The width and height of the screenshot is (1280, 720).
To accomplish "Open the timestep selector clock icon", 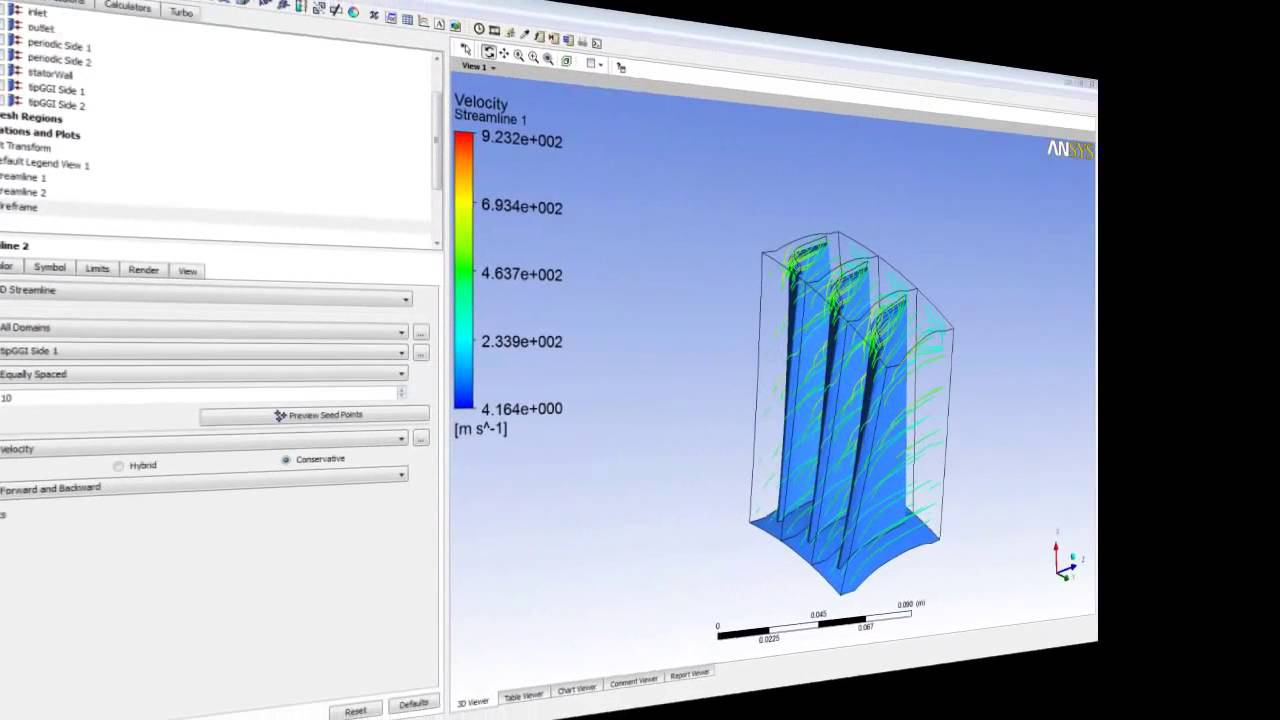I will tap(479, 29).
